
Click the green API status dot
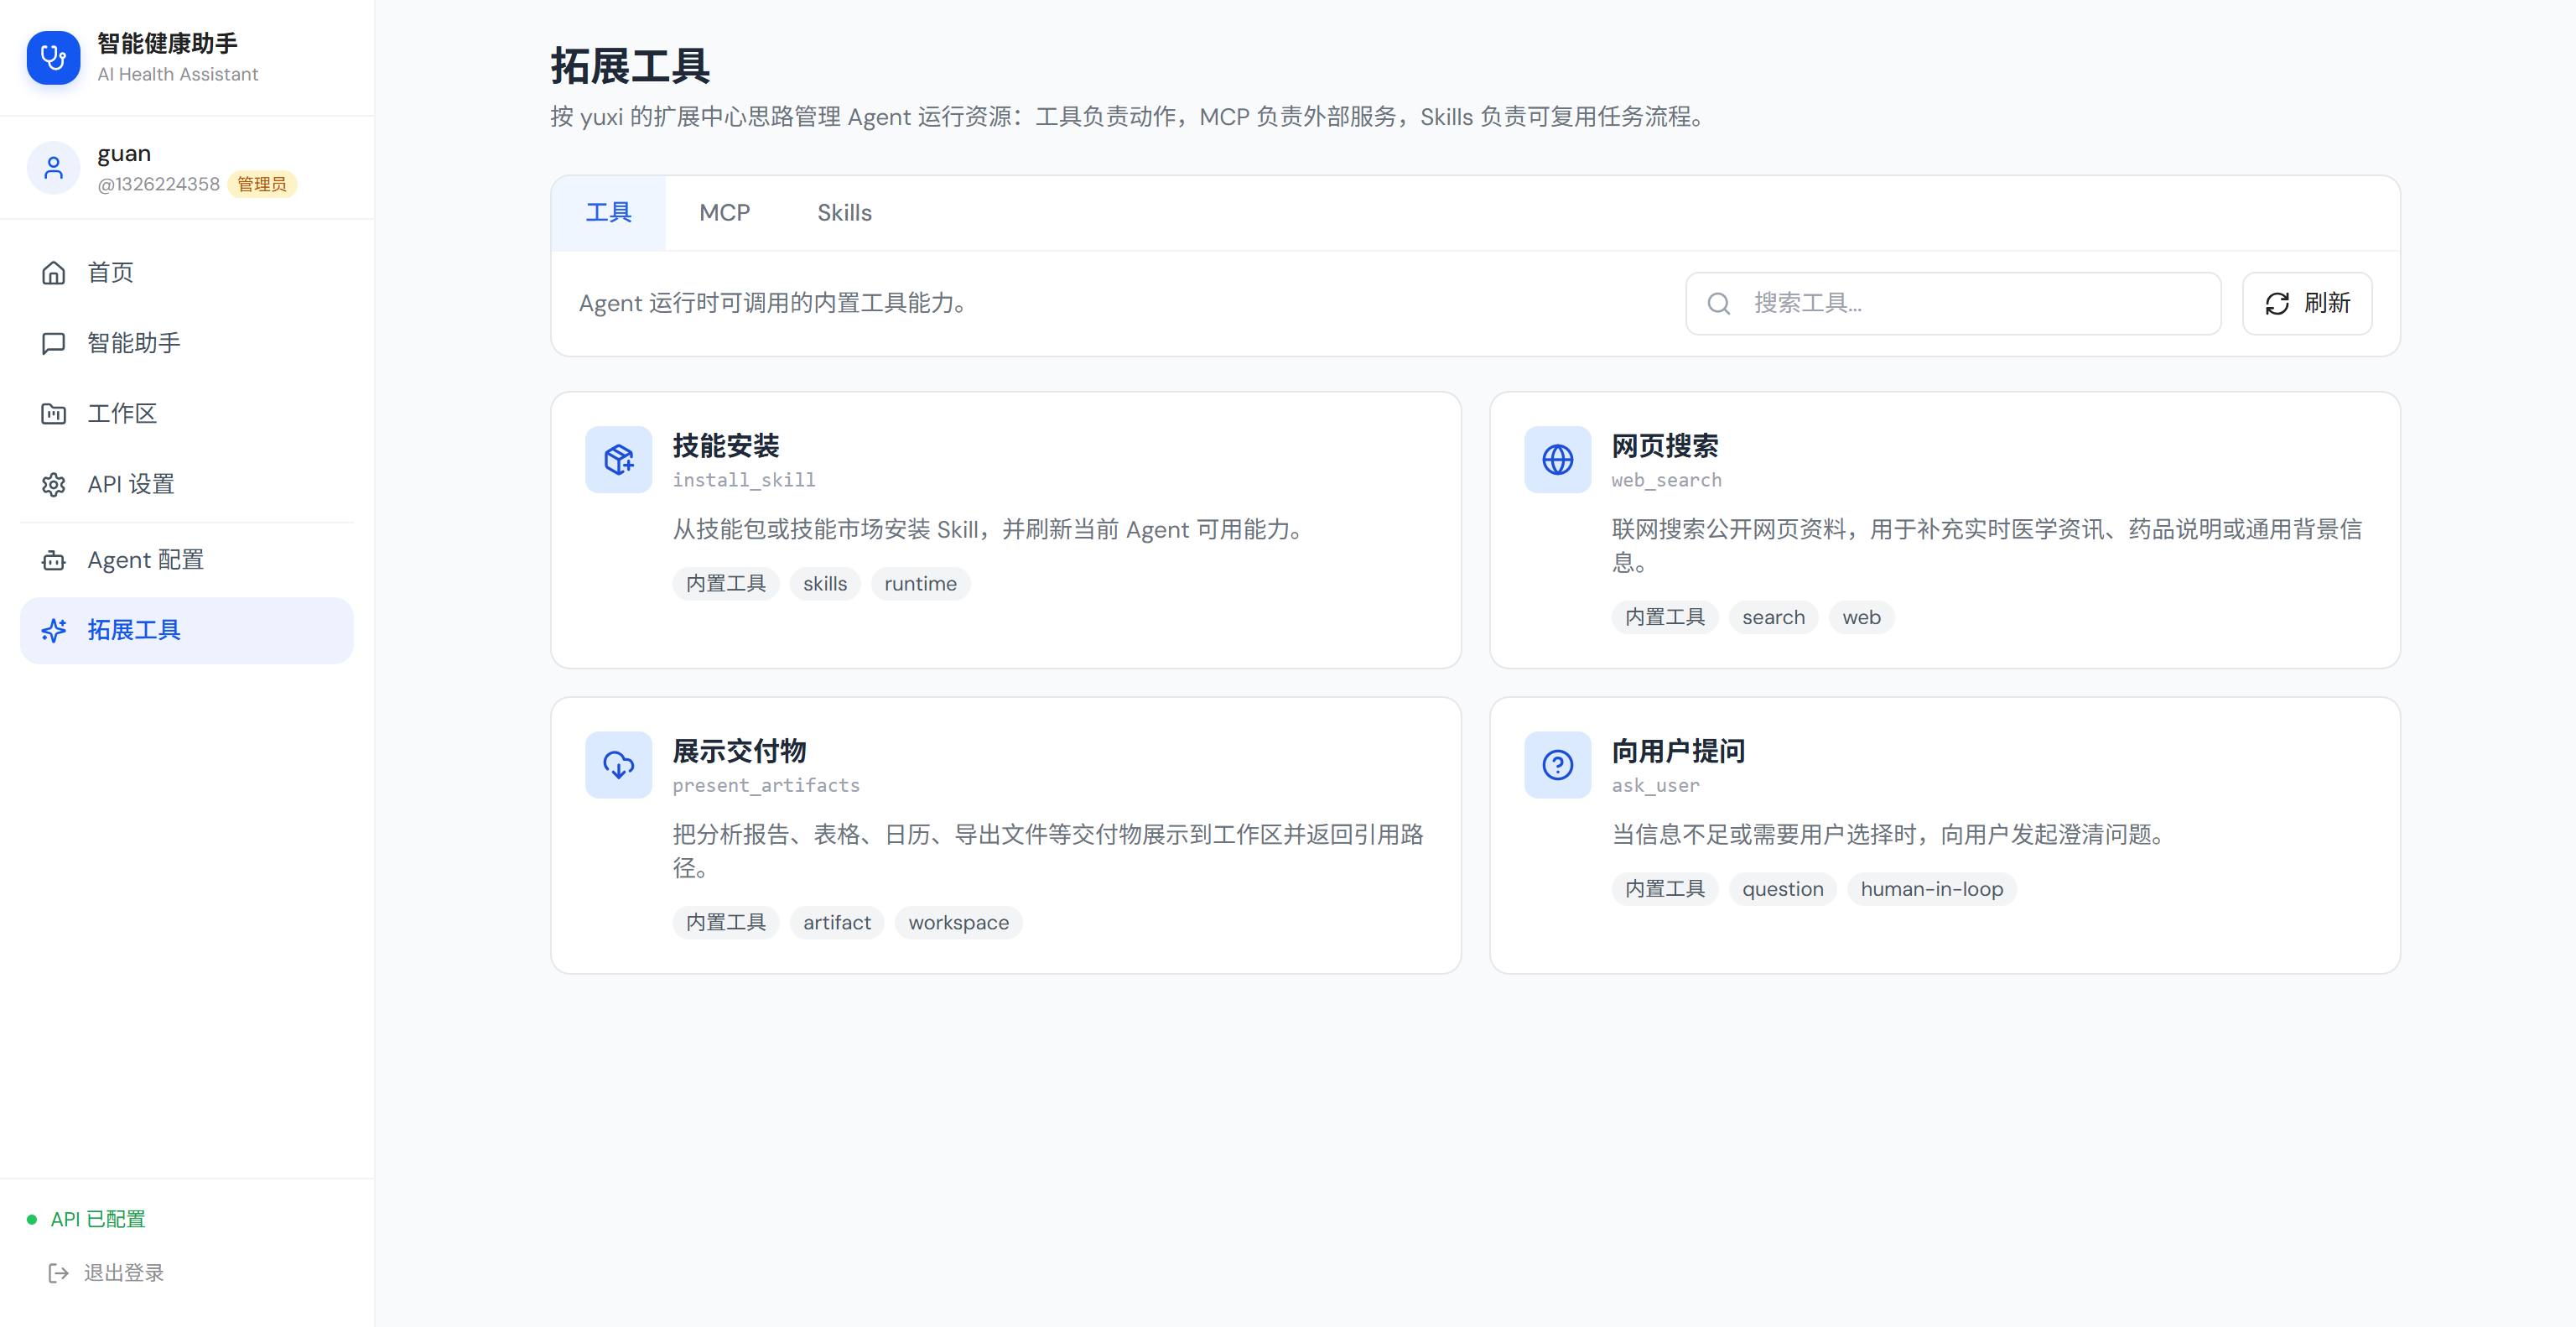click(x=32, y=1219)
